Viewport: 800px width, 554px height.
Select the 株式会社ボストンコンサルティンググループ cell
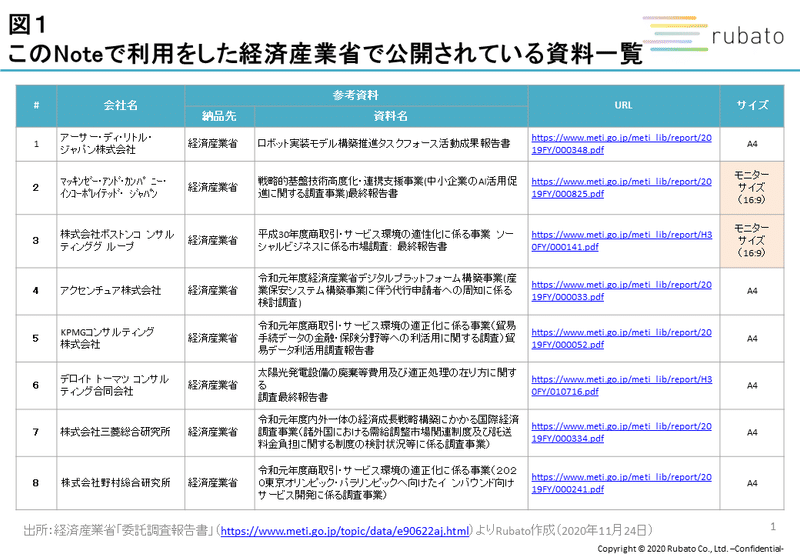(120, 241)
